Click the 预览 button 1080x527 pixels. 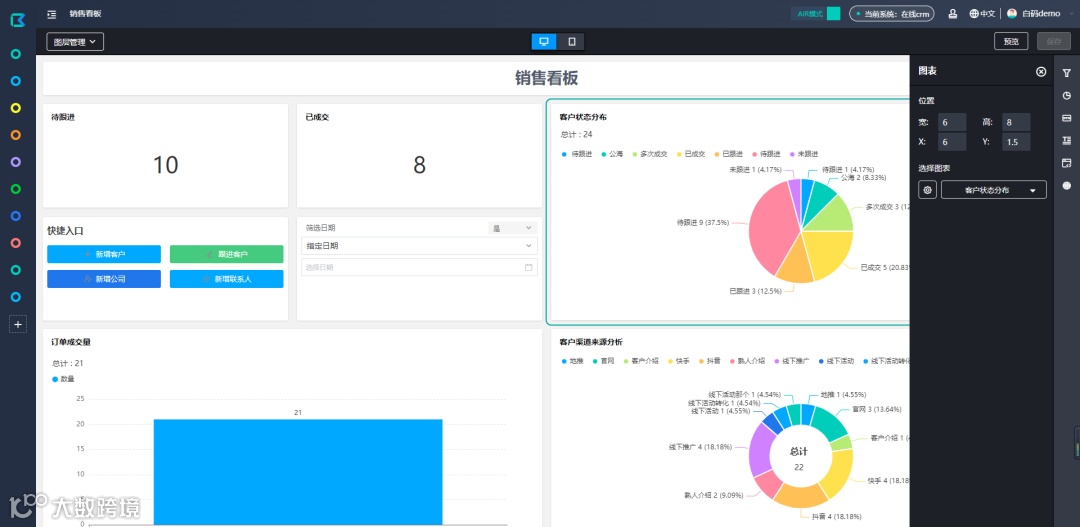click(x=1011, y=41)
